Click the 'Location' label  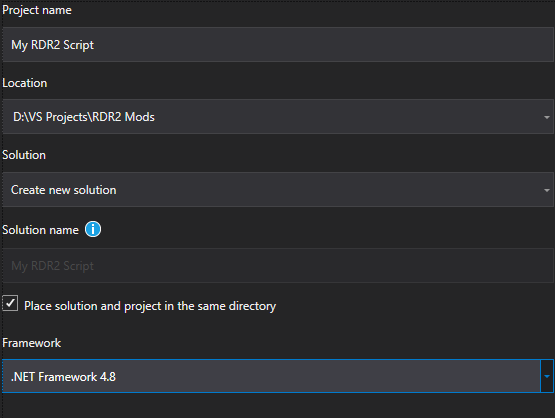point(24,83)
